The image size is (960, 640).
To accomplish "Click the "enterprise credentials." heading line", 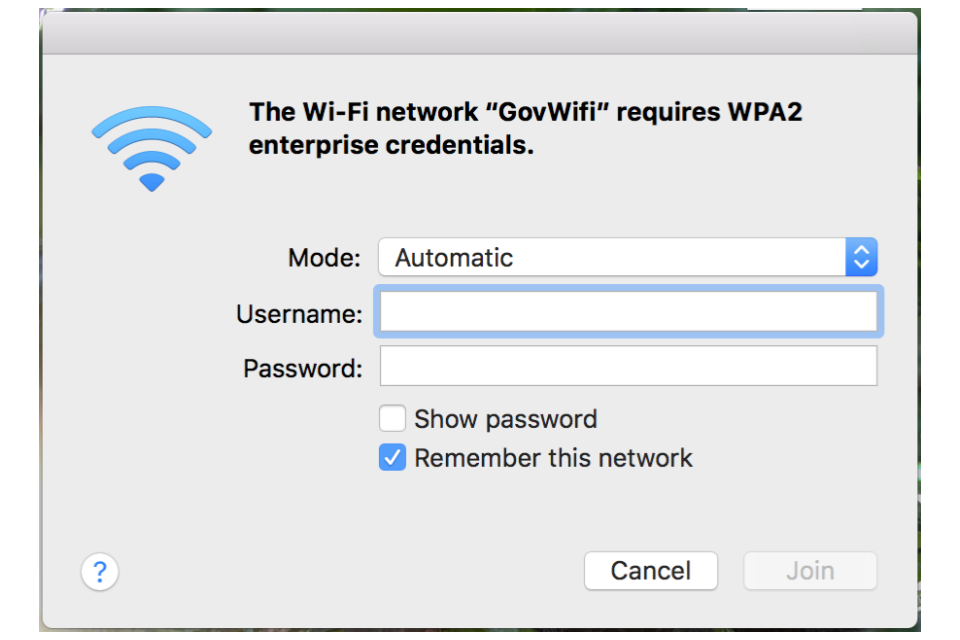I will point(391,146).
